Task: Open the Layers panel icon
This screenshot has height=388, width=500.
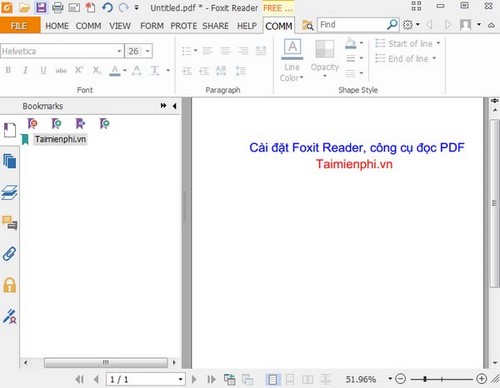Action: pos(9,192)
